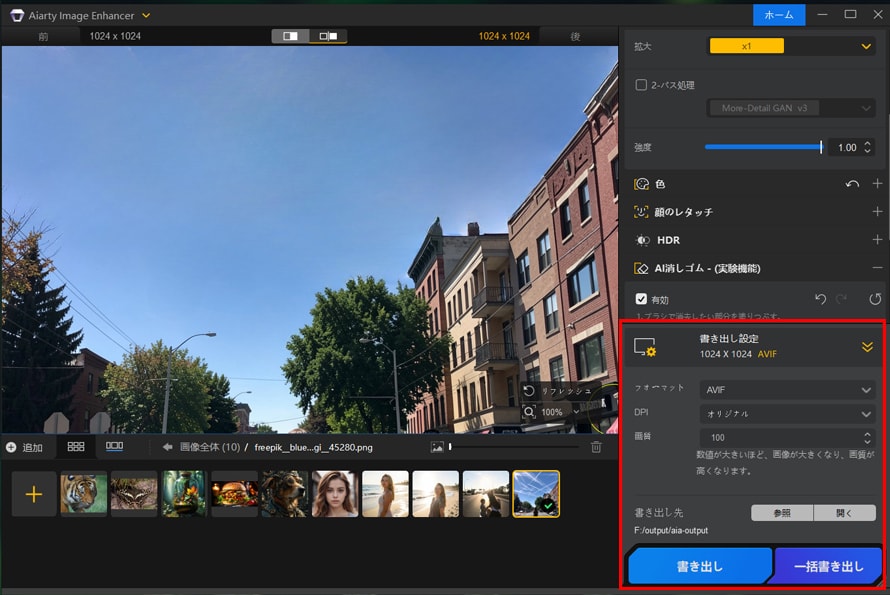The height and width of the screenshot is (595, 890).
Task: Click the zoom magnifier icon on the canvas
Action: [x=527, y=411]
